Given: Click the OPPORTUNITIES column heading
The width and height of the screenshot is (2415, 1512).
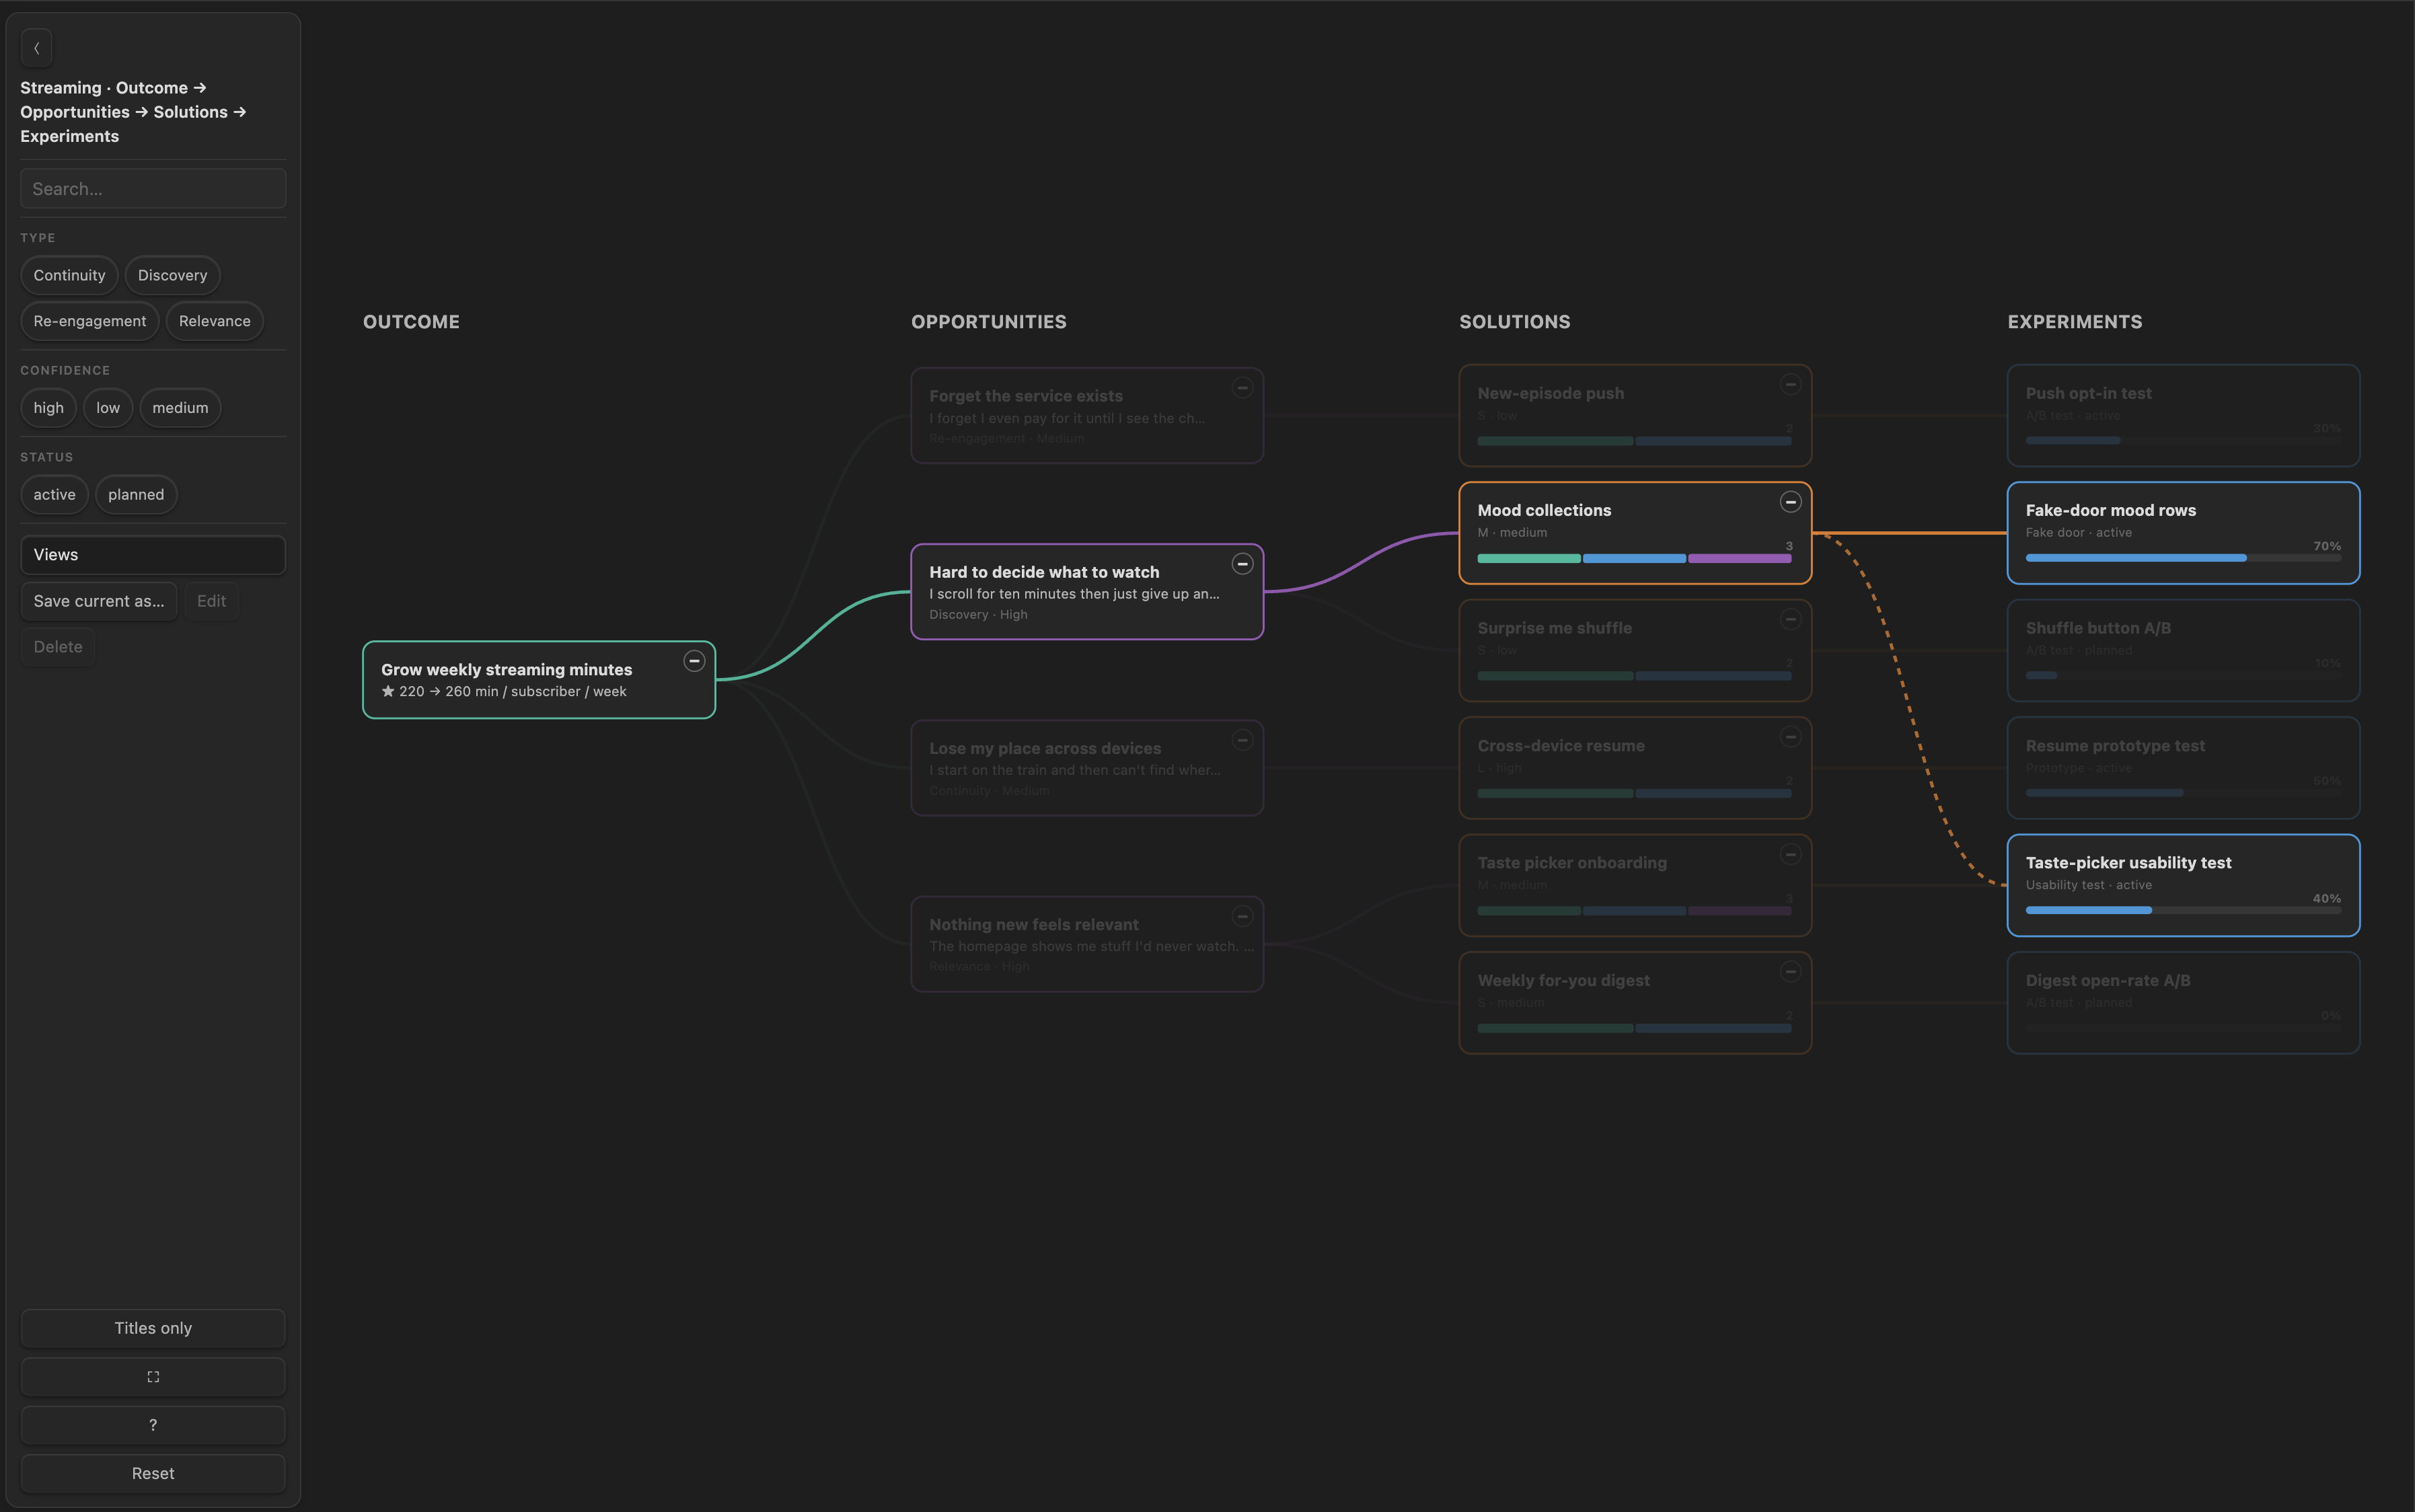Looking at the screenshot, I should point(988,322).
